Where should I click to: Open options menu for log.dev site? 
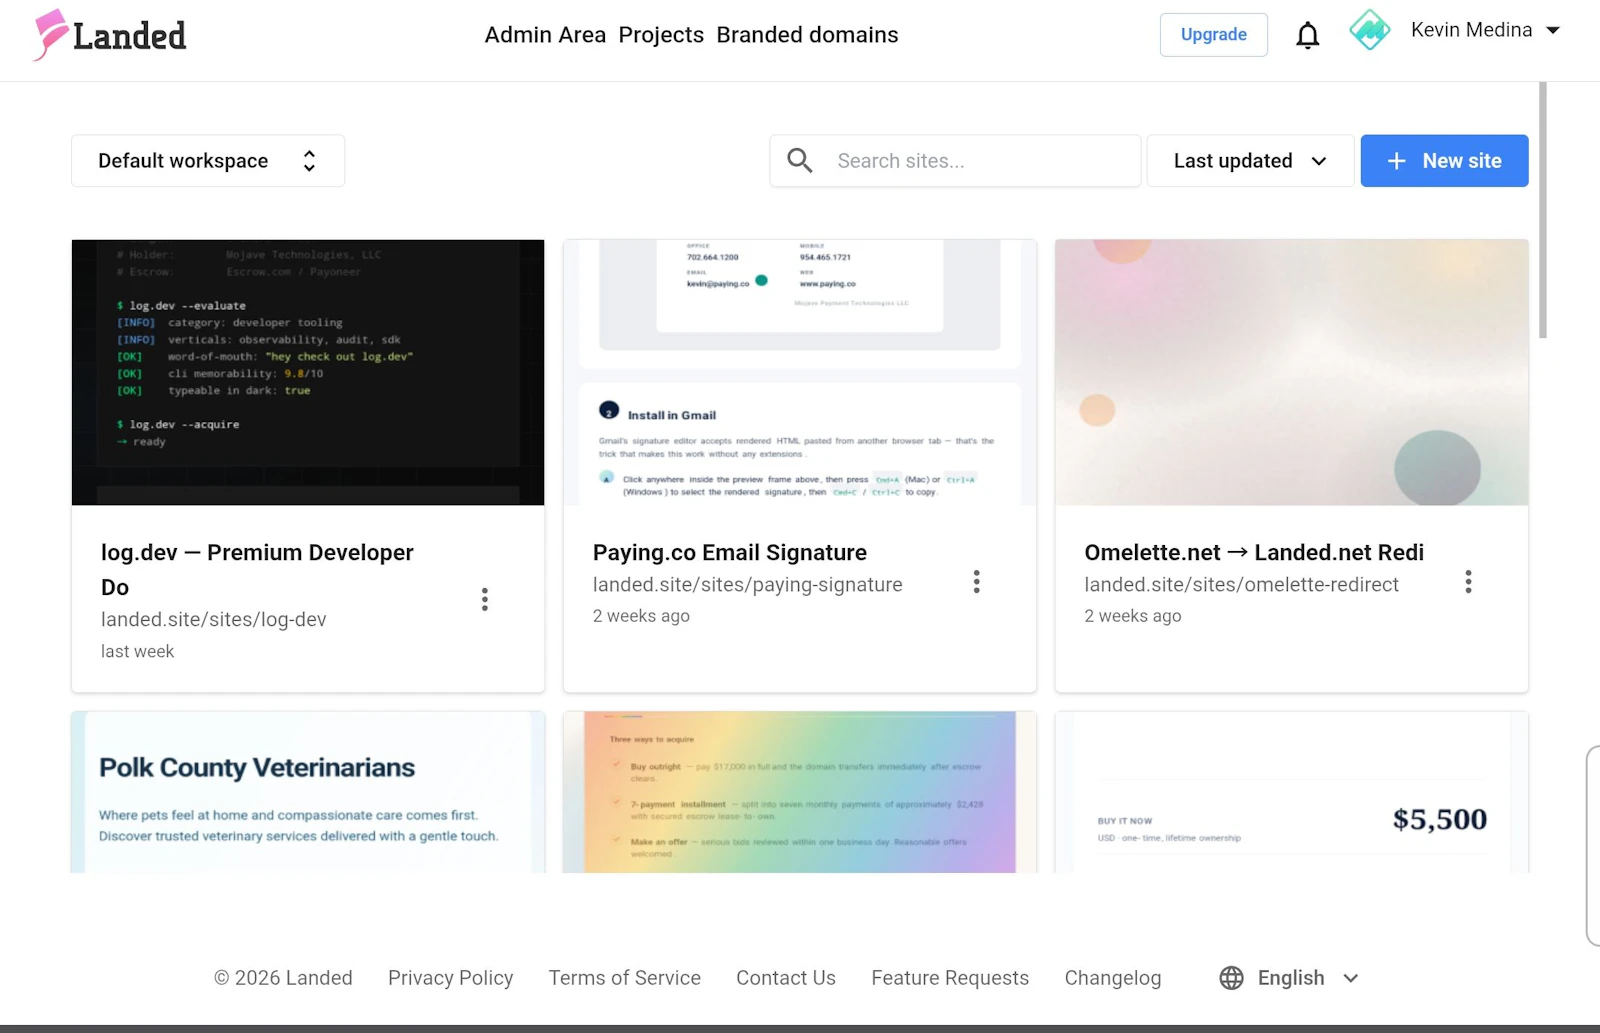(485, 599)
